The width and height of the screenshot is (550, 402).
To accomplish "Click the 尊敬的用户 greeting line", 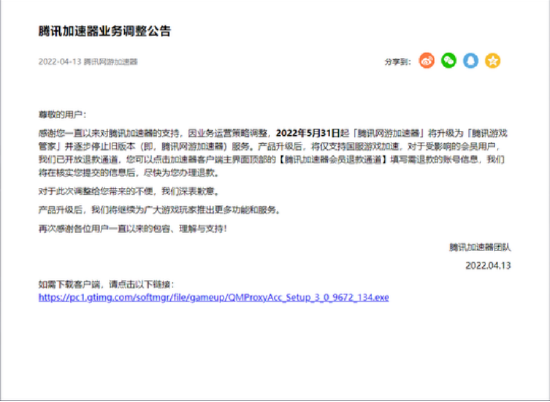I will tap(62, 114).
